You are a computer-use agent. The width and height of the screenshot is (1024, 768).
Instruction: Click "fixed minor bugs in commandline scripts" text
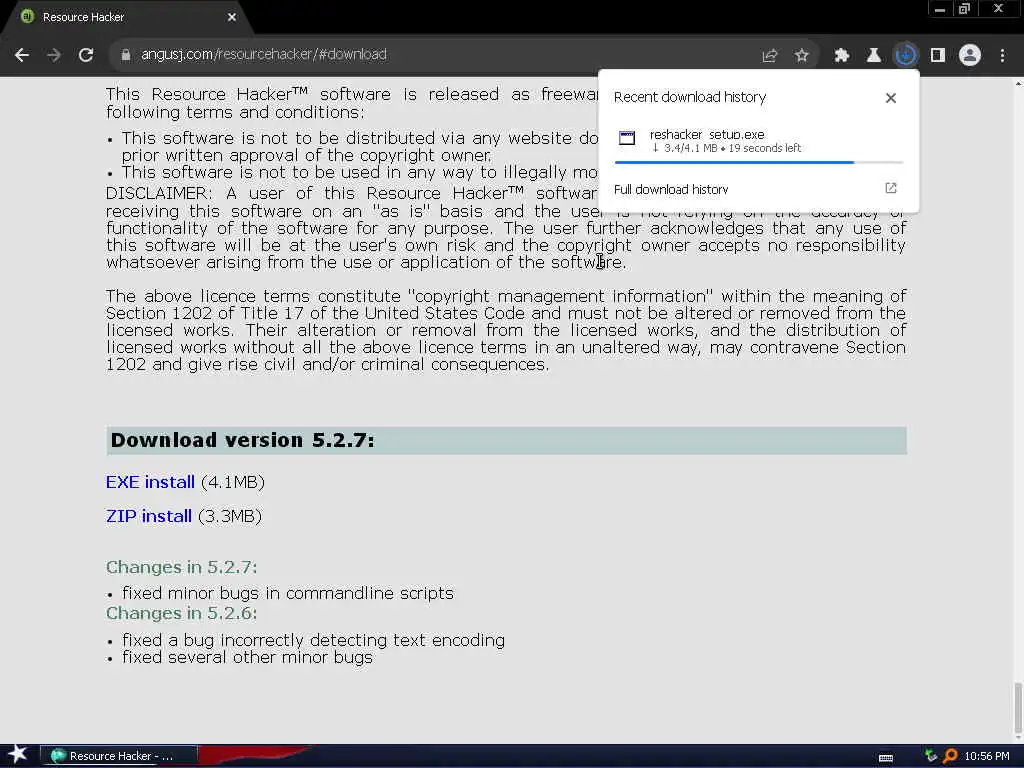tap(287, 593)
